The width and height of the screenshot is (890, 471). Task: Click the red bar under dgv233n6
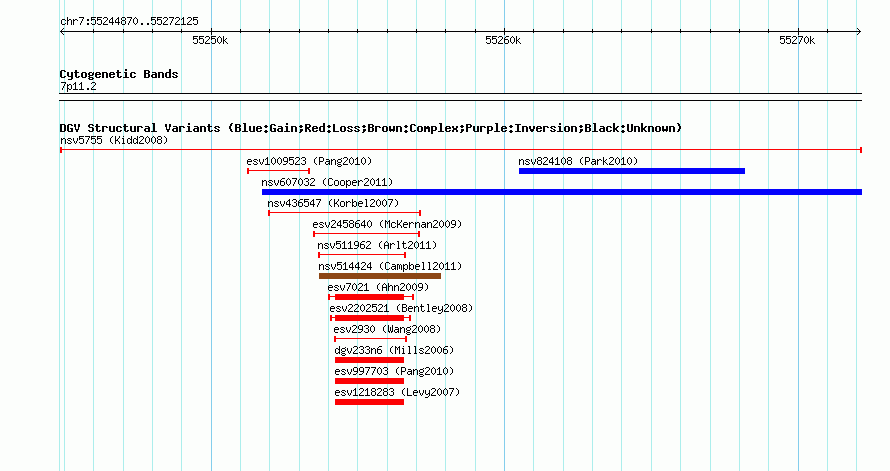(x=370, y=360)
